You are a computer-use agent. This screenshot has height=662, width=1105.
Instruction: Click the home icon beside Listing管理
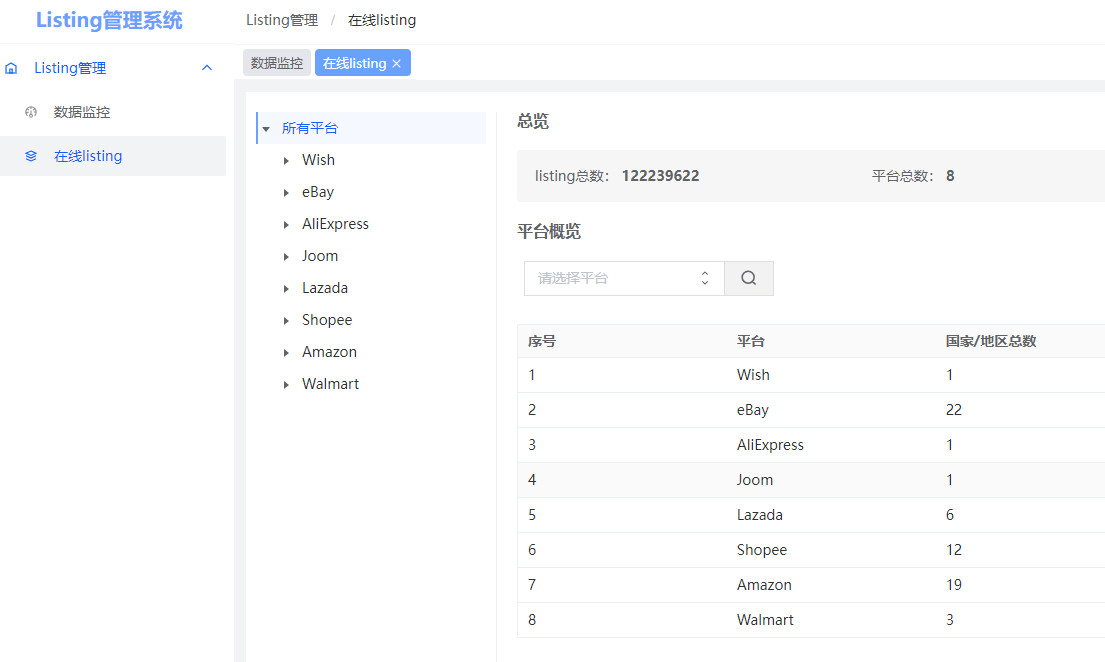12,68
